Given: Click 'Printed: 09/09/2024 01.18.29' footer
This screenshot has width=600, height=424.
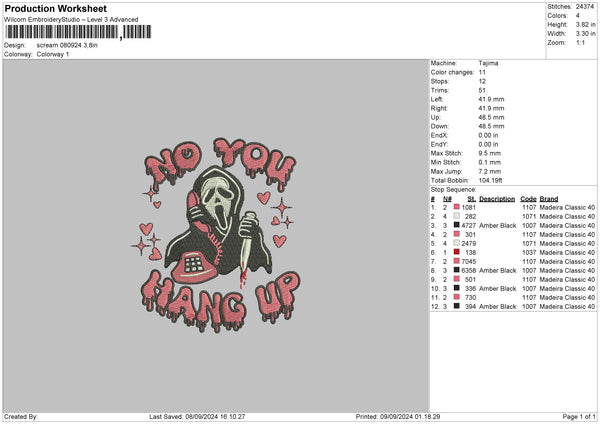Looking at the screenshot, I should coord(398,416).
